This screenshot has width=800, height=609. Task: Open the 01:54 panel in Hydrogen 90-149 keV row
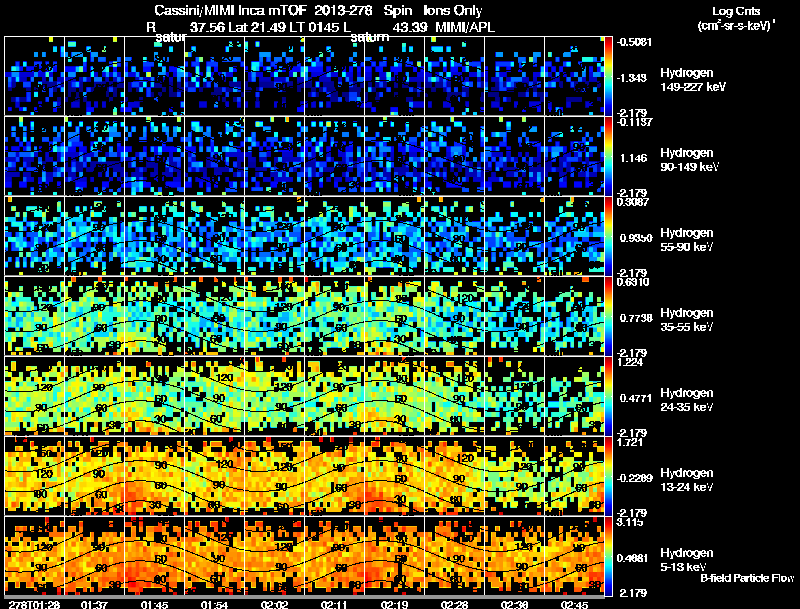click(215, 156)
